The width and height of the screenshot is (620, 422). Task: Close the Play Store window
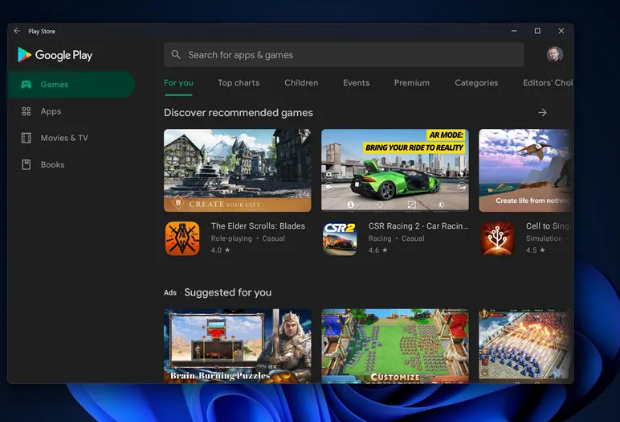[x=561, y=31]
